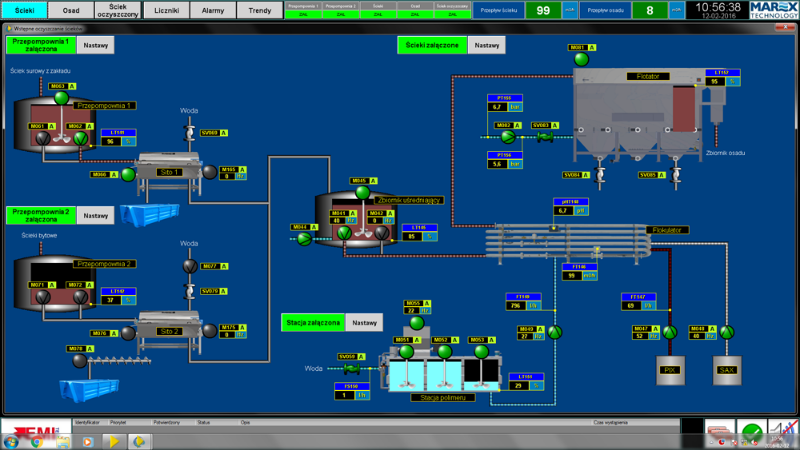
Task: Toggle the Ścieki załączone indicator
Action: [x=432, y=45]
